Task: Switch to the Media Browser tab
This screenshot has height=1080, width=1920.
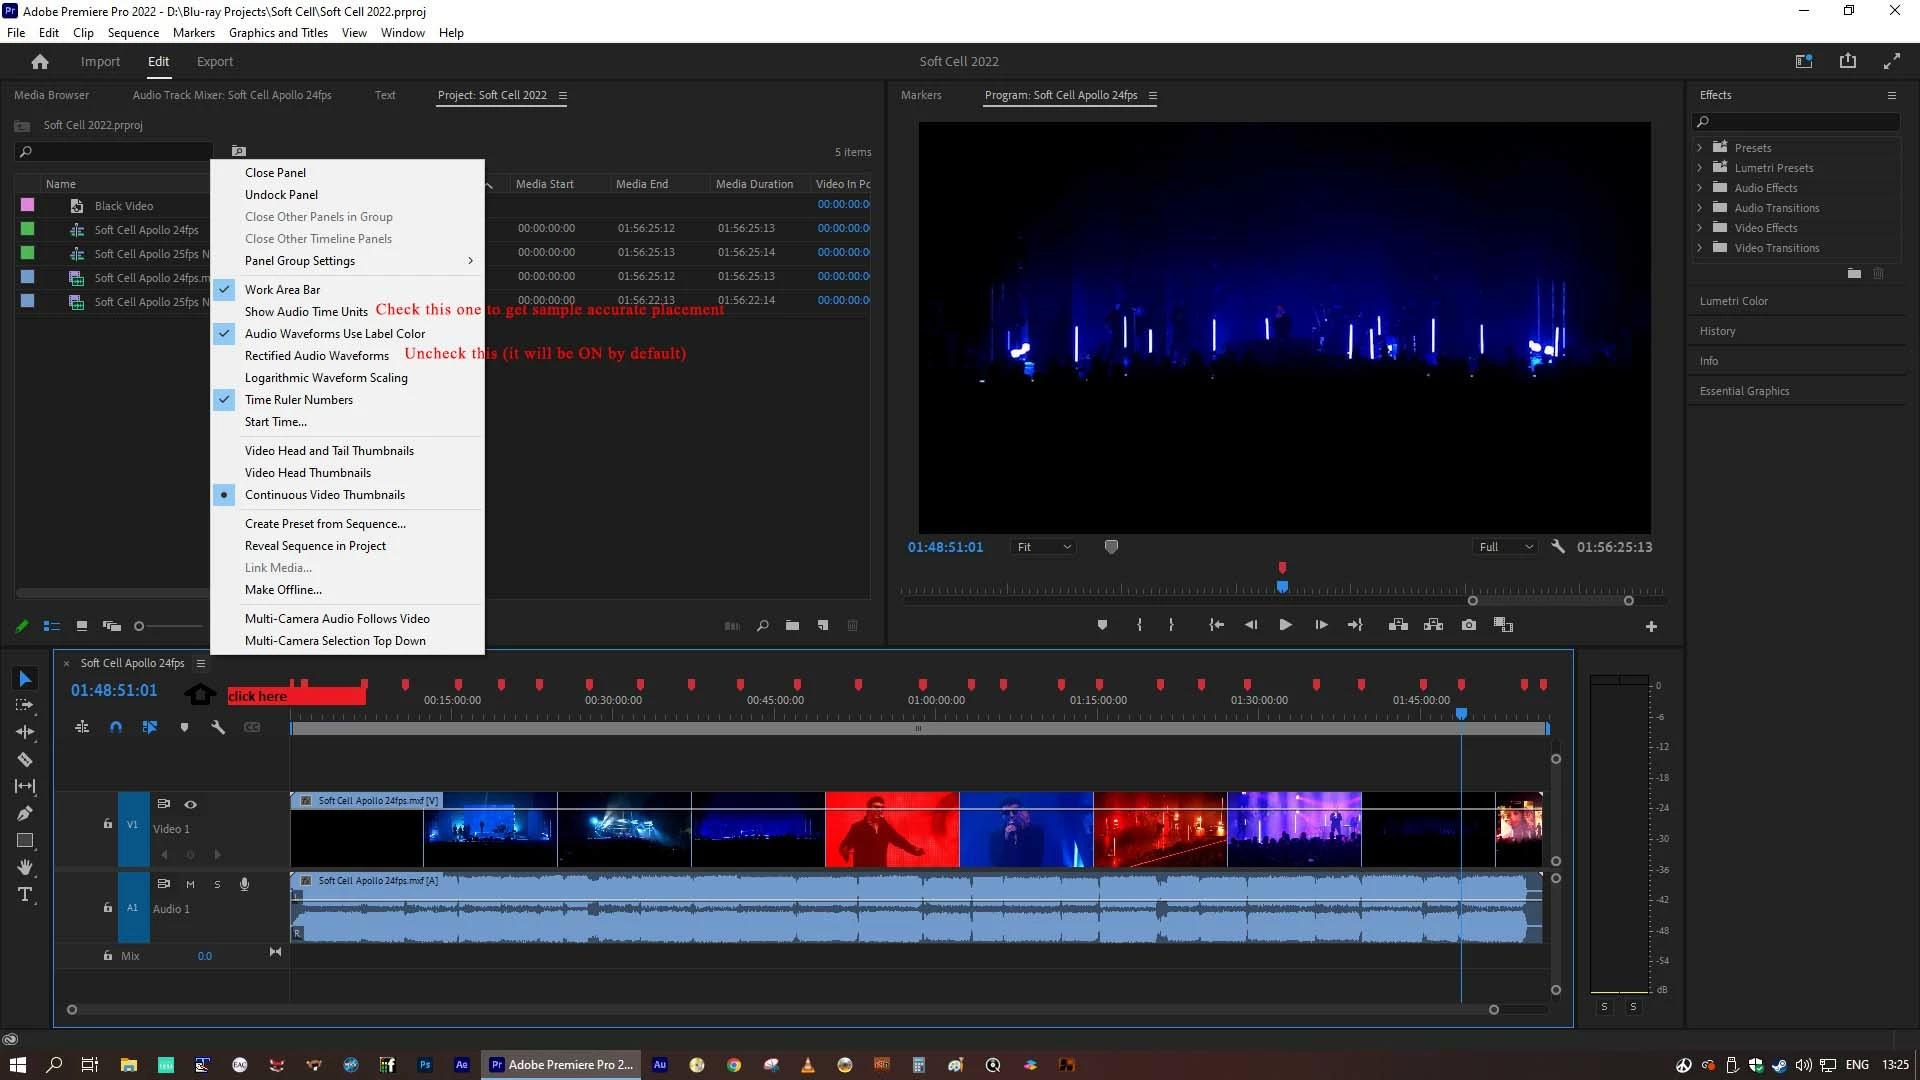Action: [51, 95]
